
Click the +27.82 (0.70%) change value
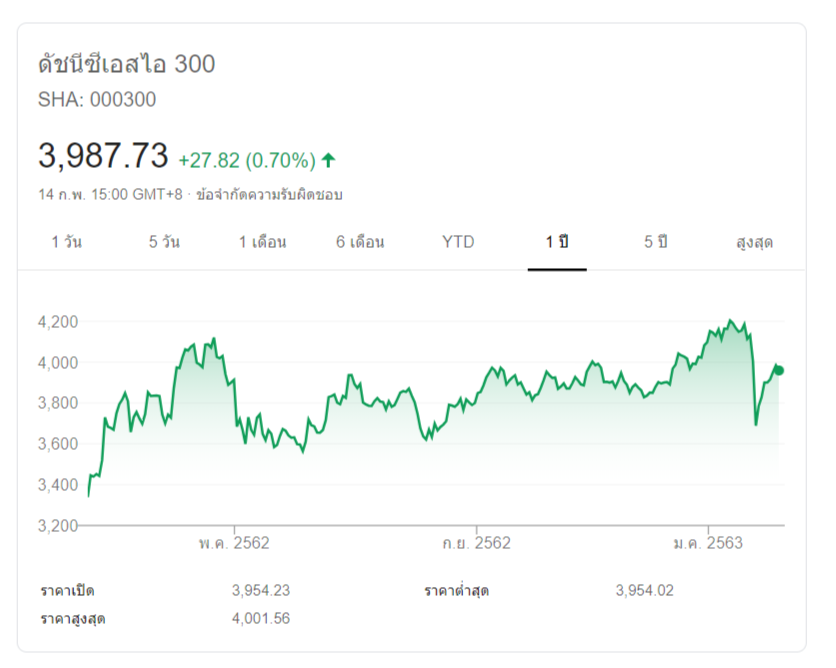pyautogui.click(x=247, y=160)
